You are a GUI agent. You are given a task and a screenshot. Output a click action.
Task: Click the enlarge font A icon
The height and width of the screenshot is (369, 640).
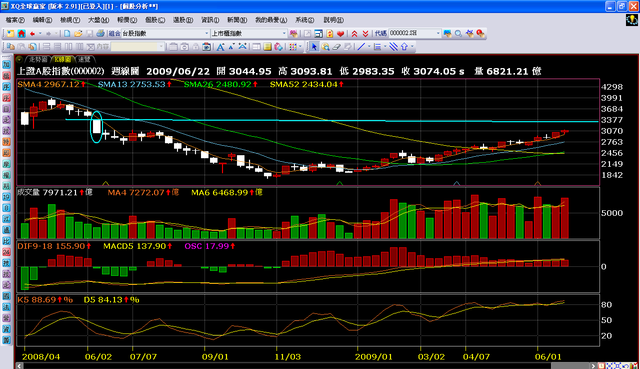tap(220, 47)
